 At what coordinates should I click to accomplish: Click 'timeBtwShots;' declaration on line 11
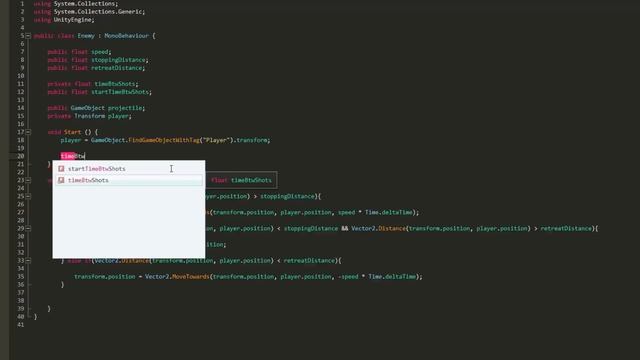click(116, 84)
